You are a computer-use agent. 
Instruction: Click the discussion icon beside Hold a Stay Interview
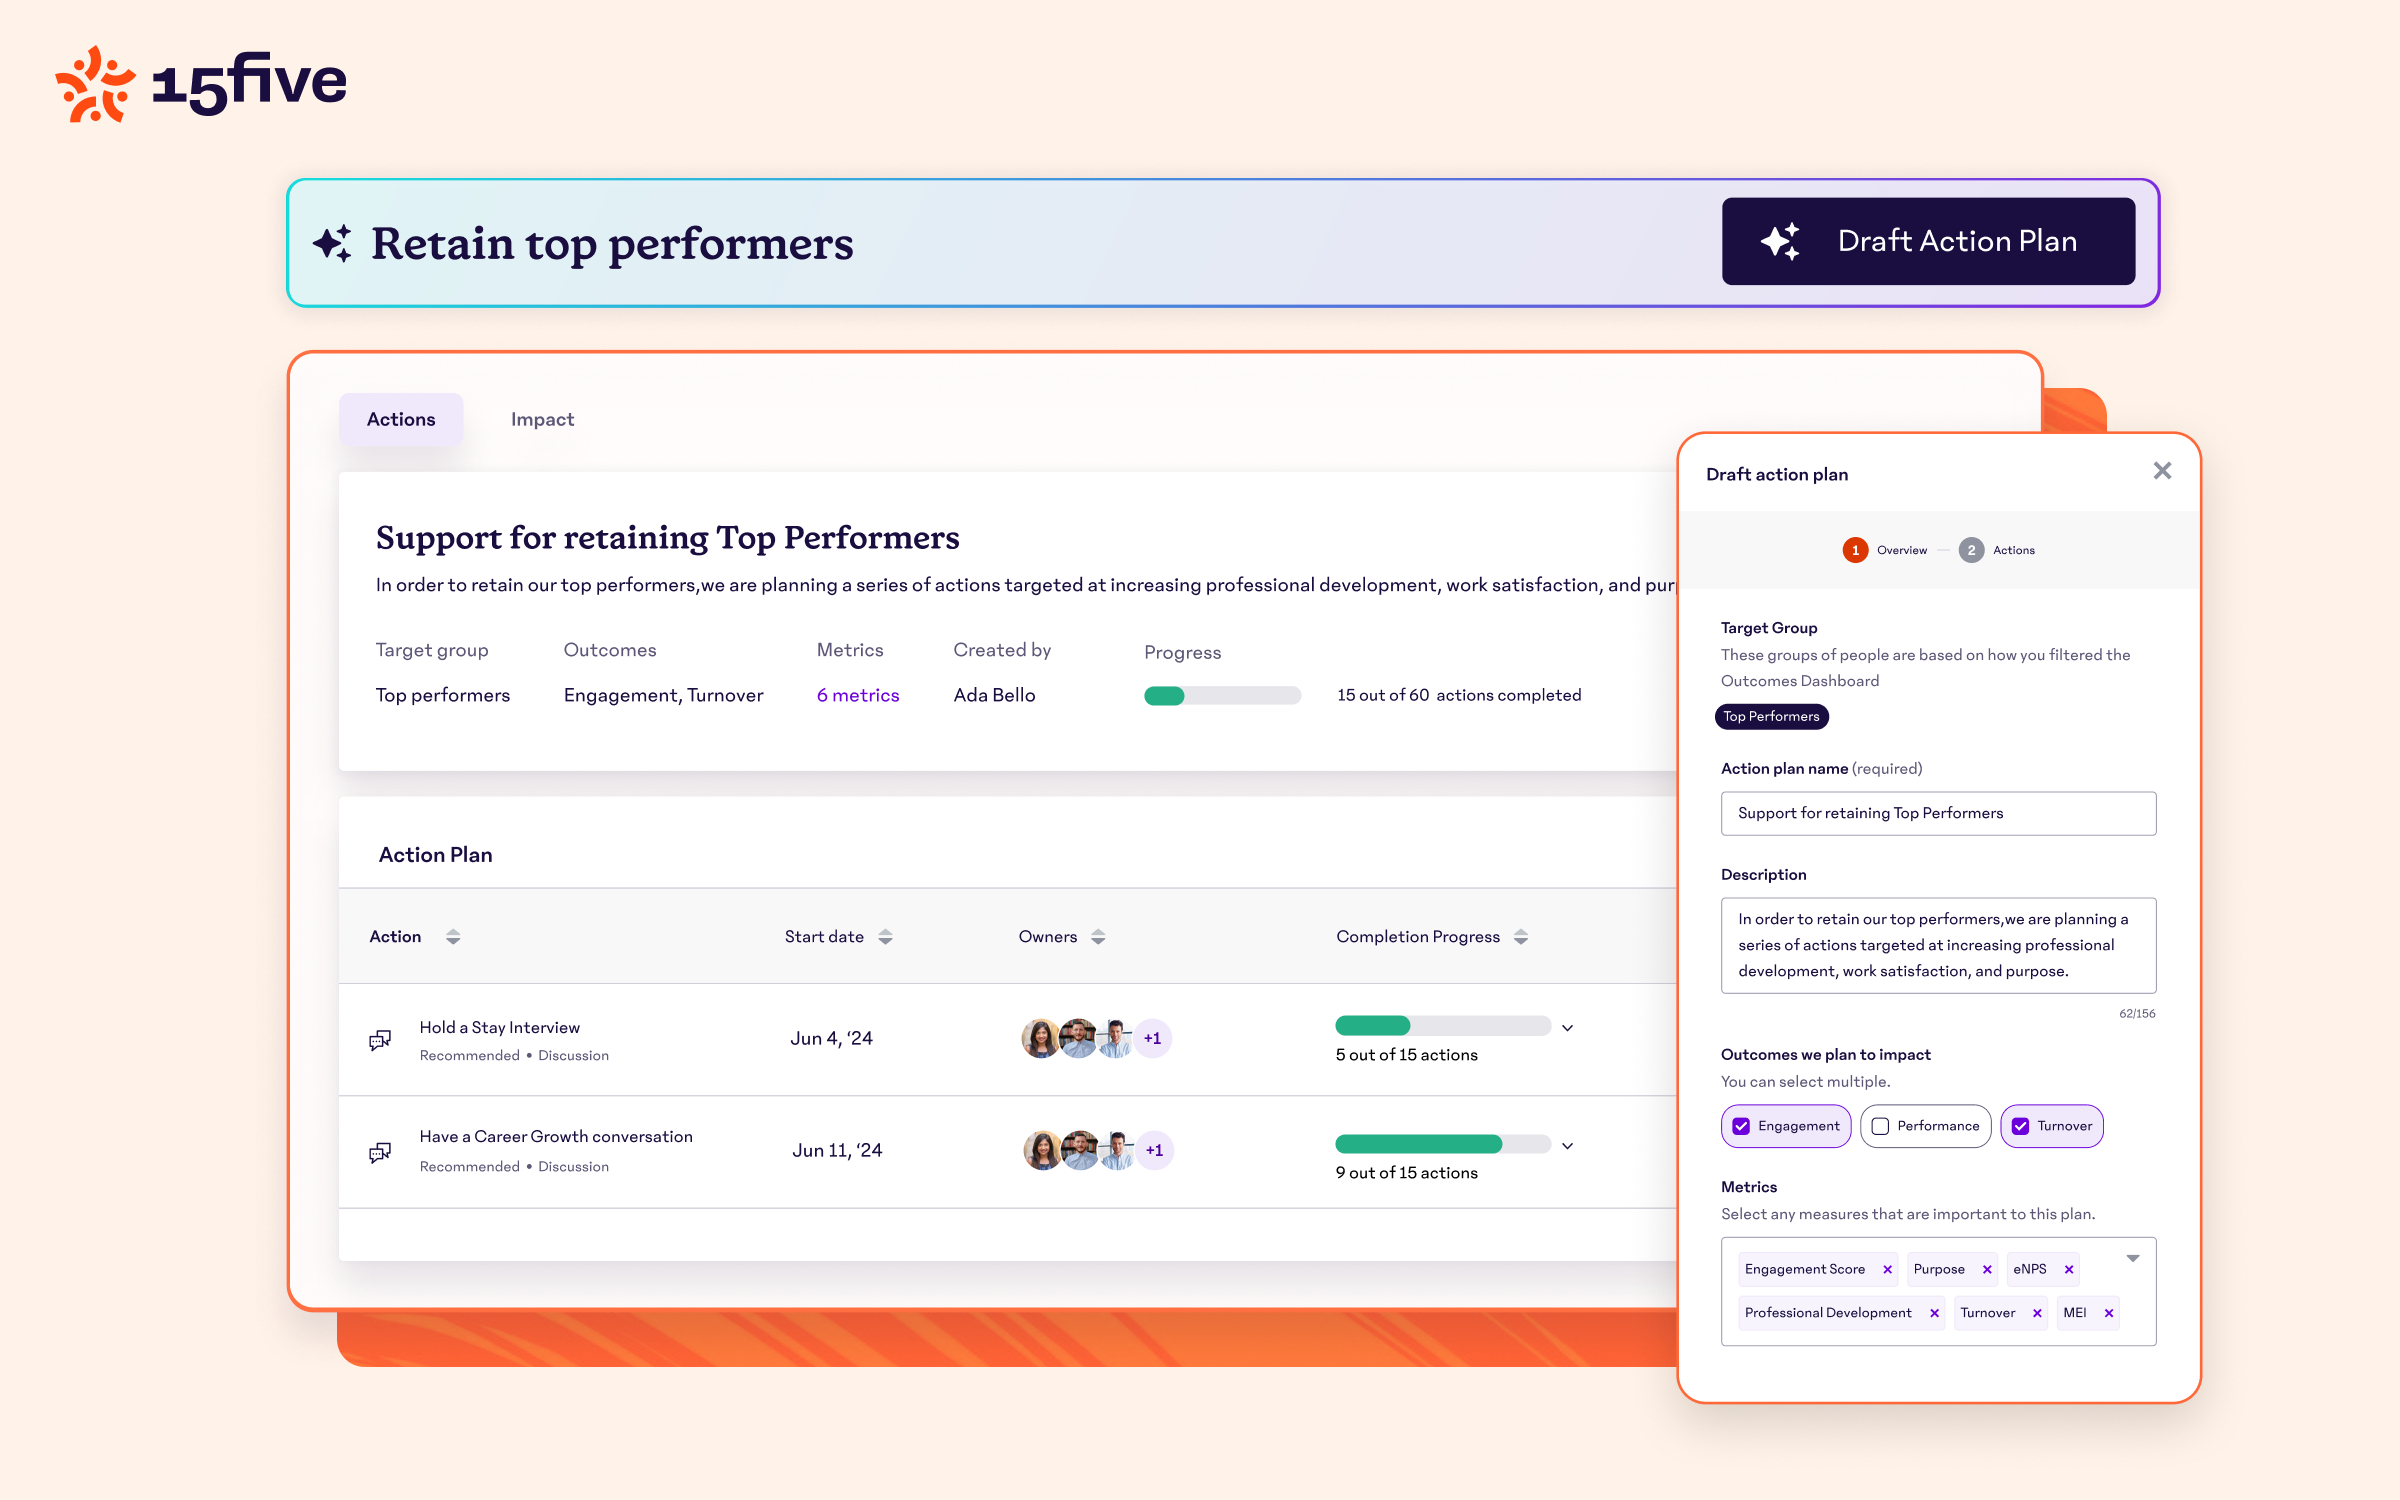click(x=380, y=1040)
